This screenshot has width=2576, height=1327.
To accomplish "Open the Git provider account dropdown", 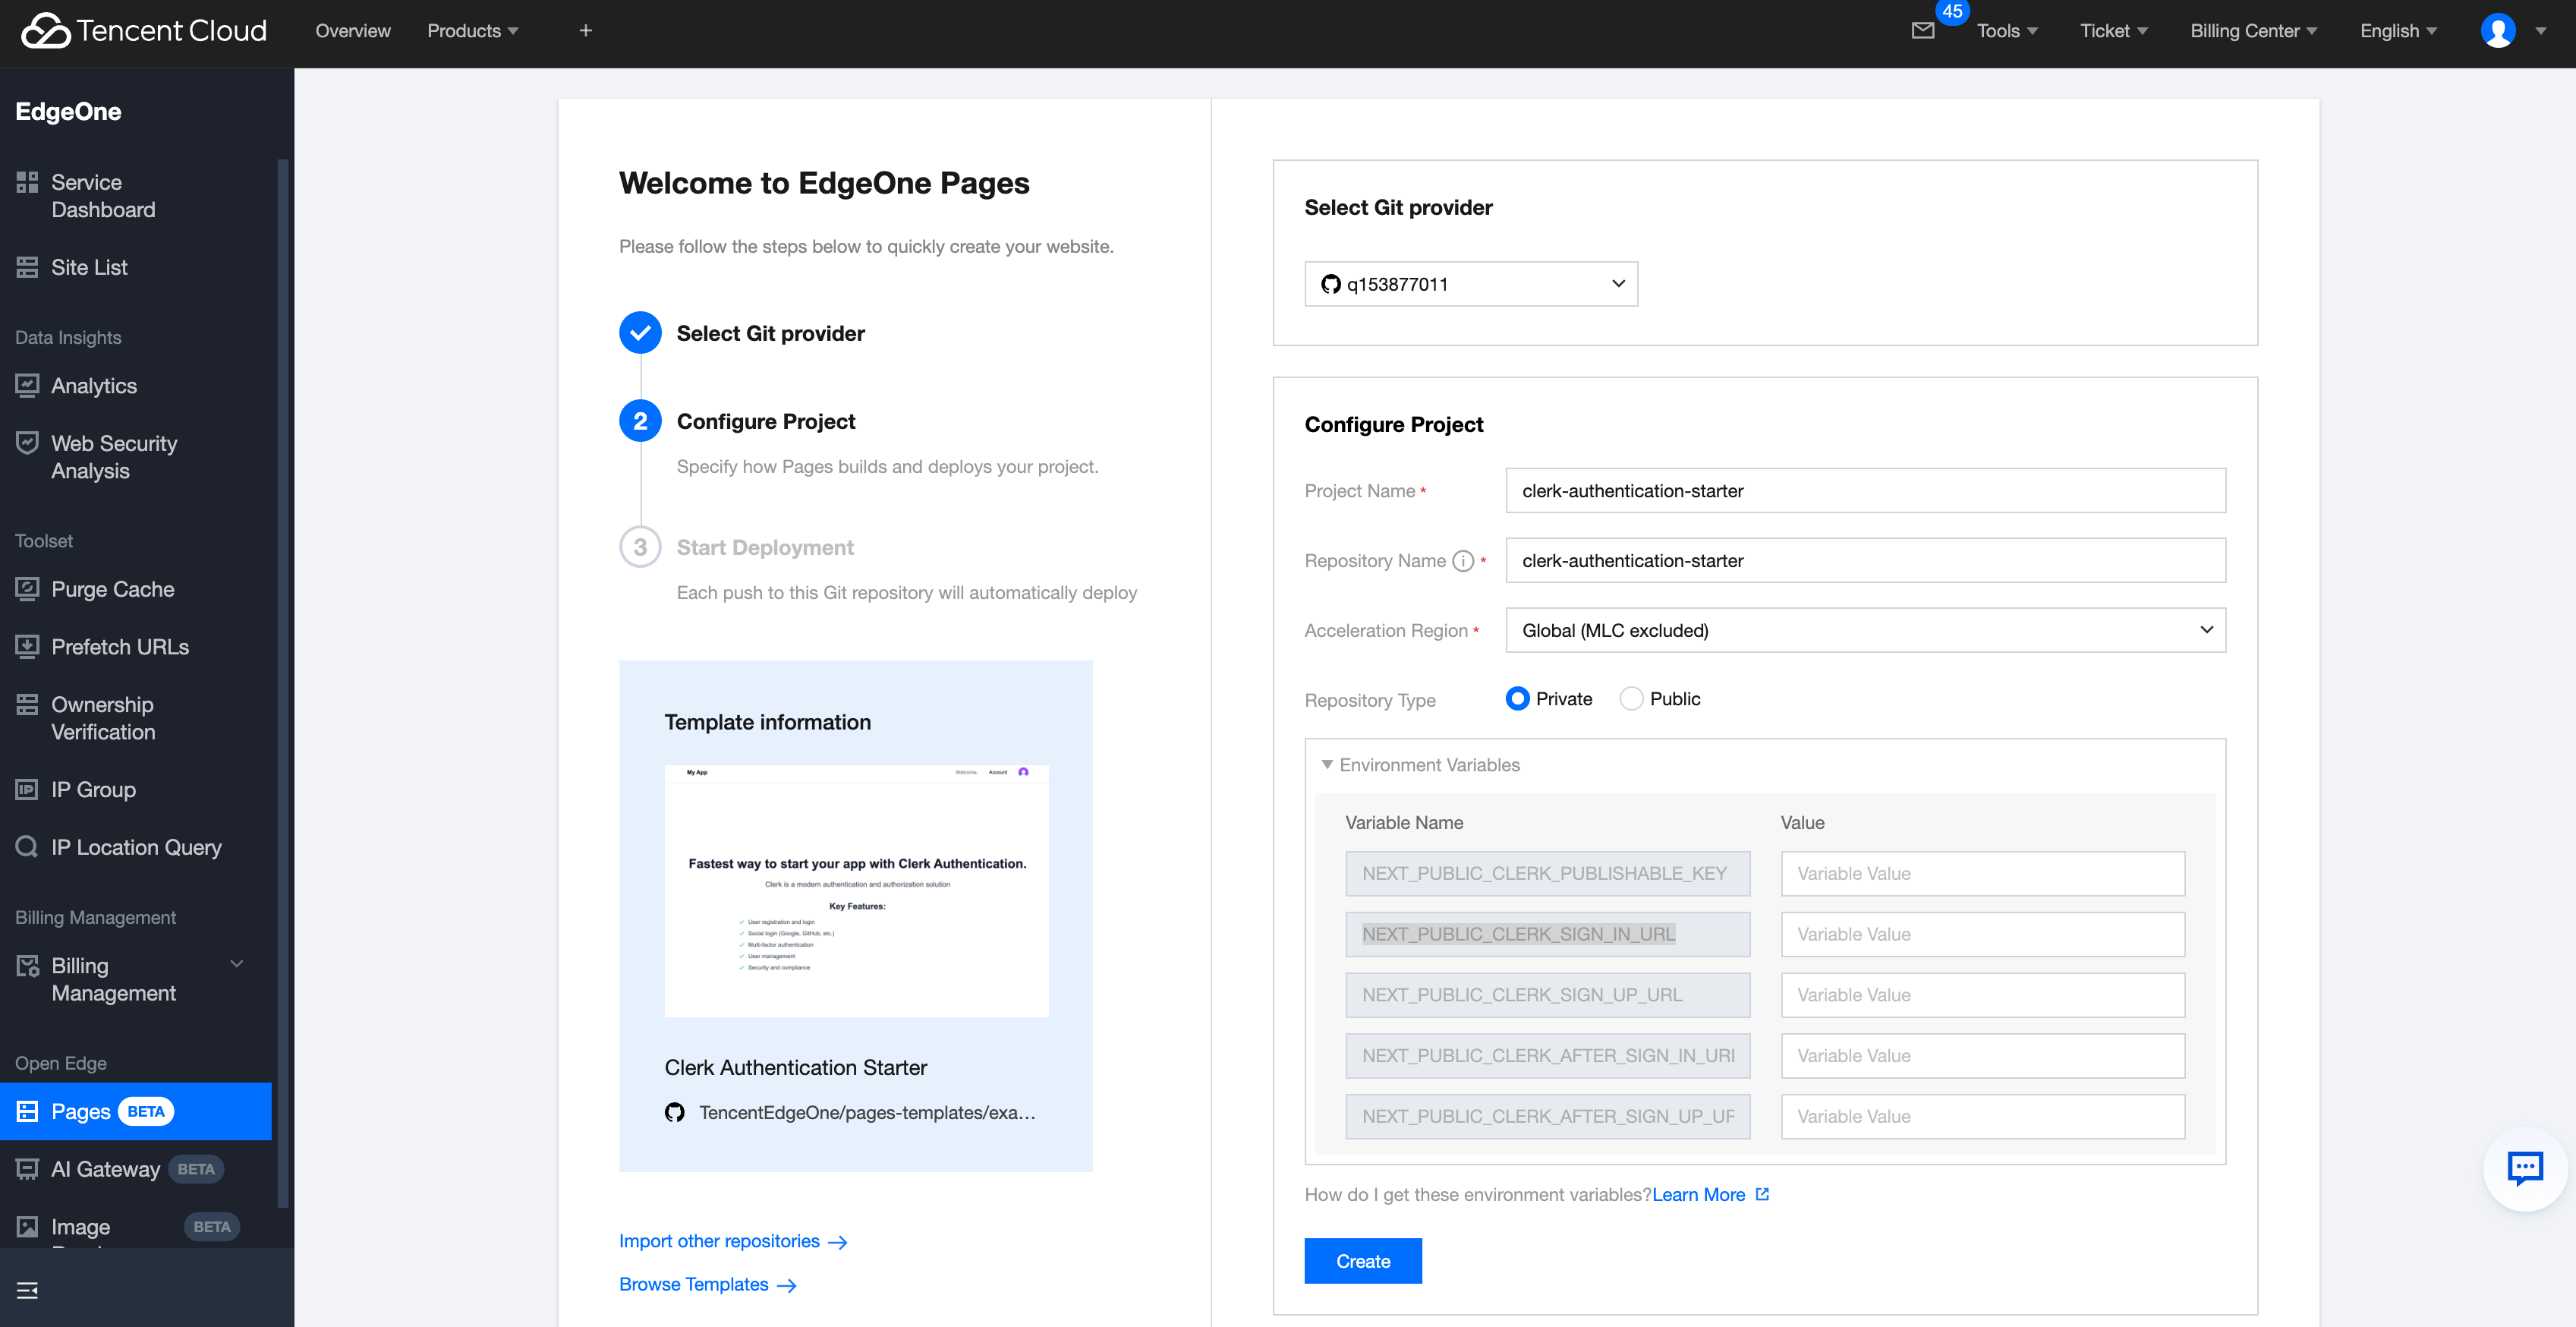I will coord(1471,284).
